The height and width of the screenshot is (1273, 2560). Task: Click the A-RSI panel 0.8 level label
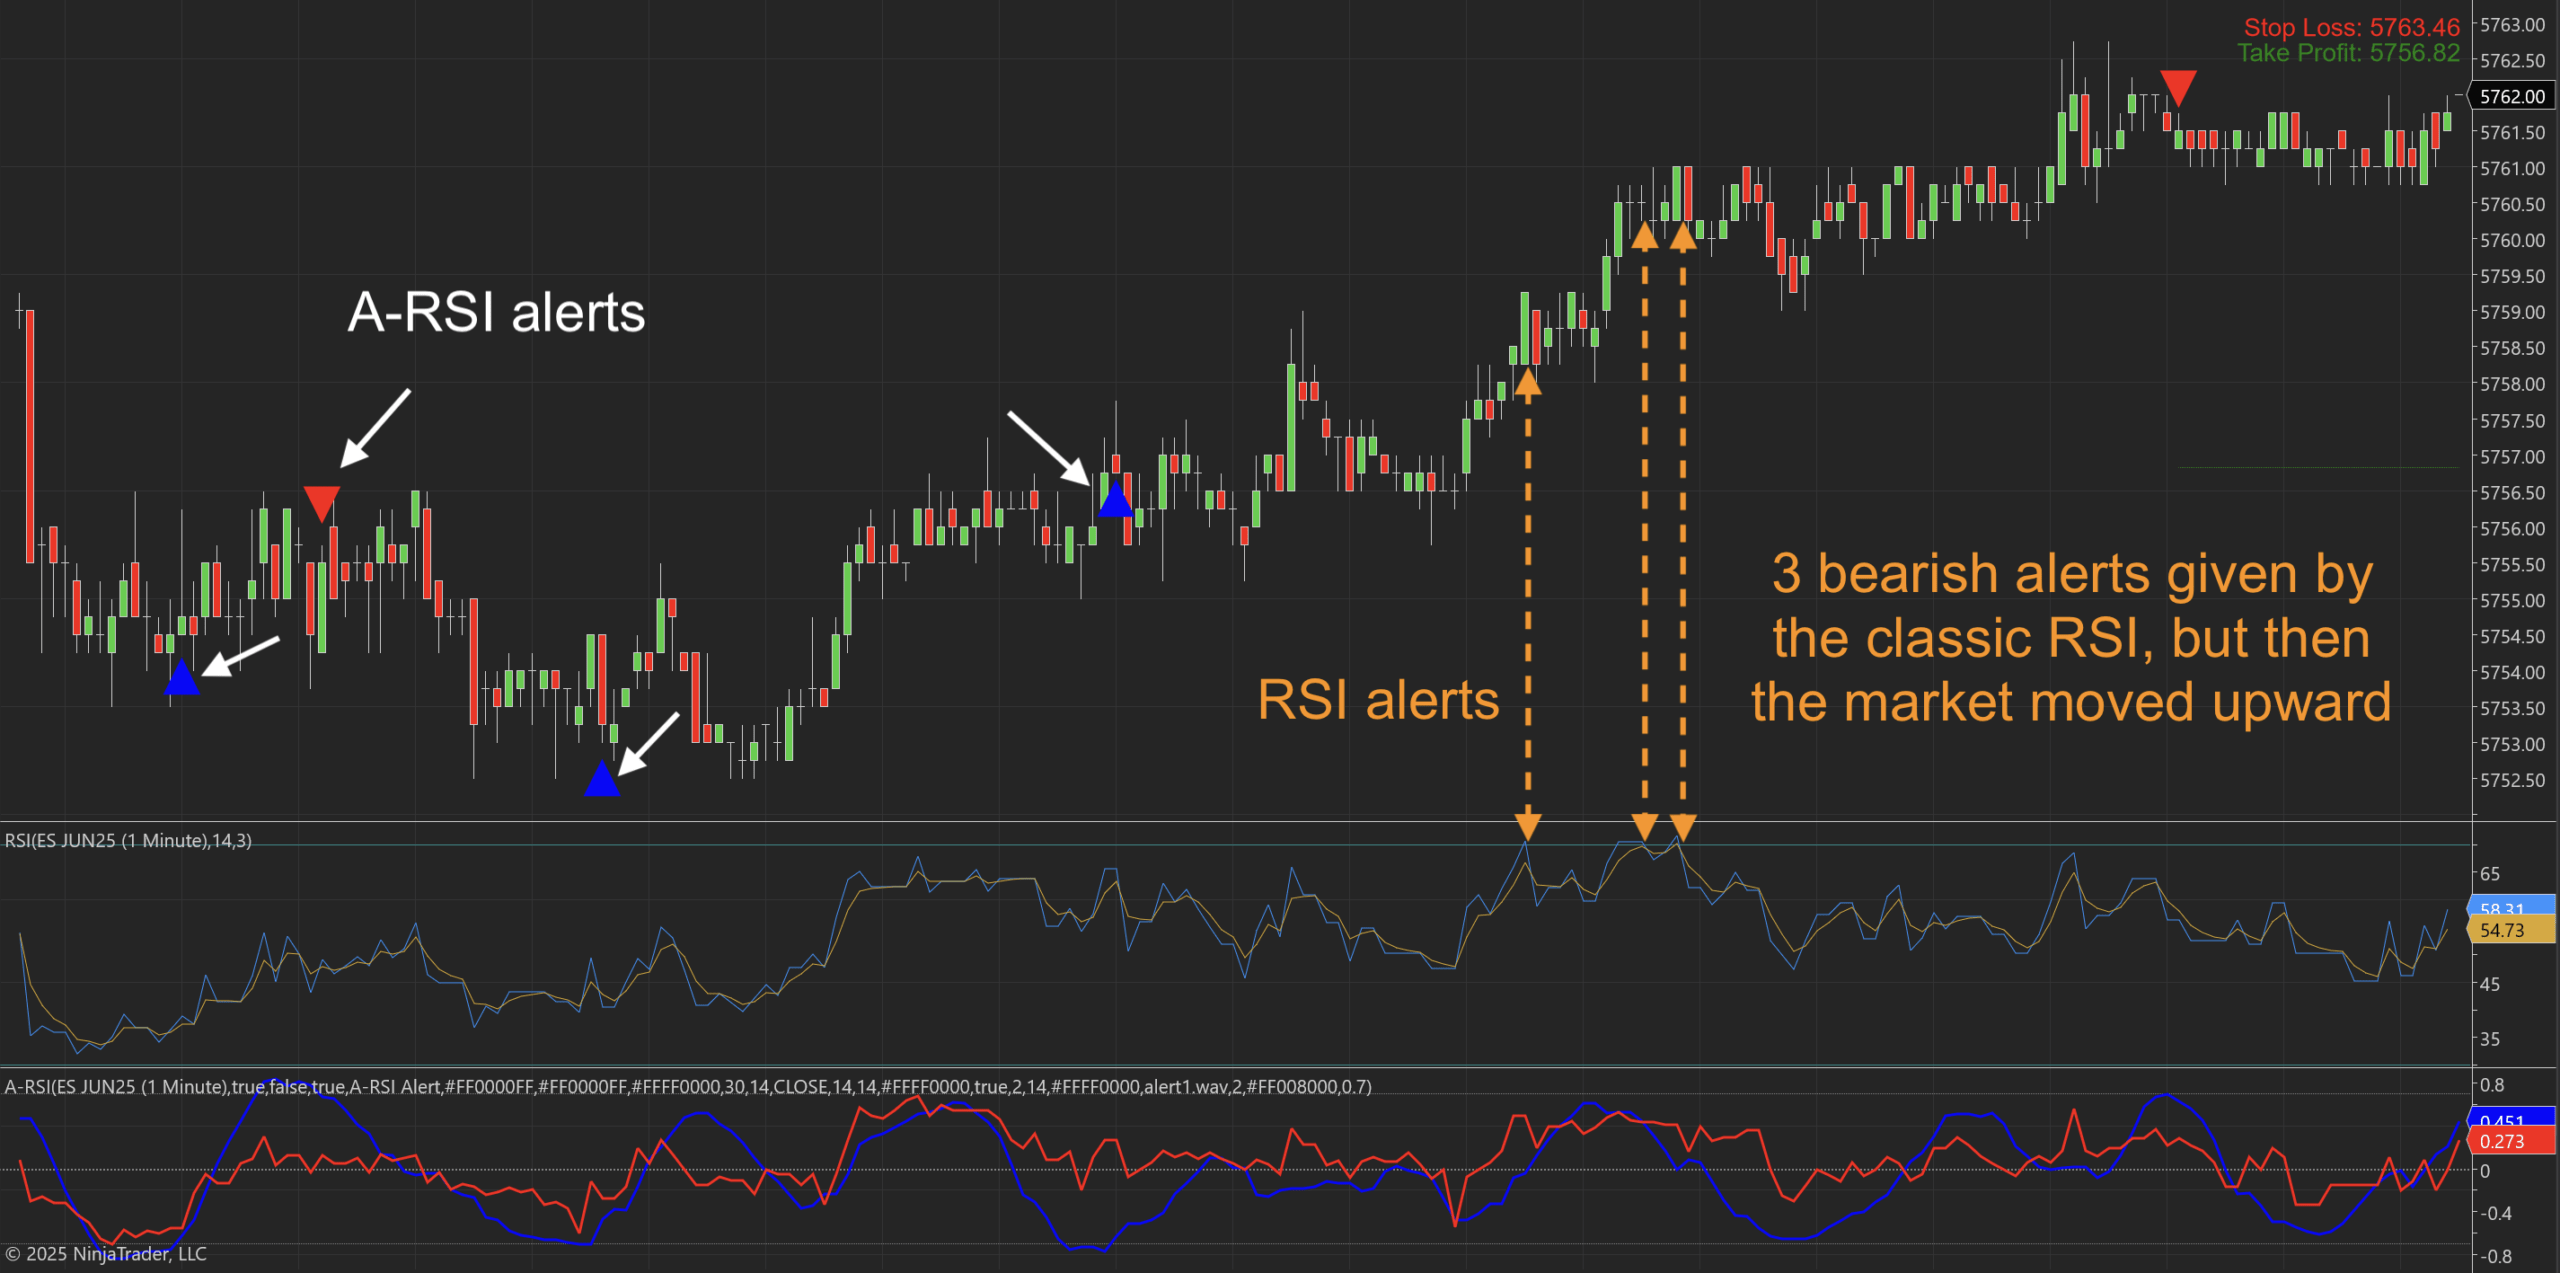[x=2492, y=1085]
